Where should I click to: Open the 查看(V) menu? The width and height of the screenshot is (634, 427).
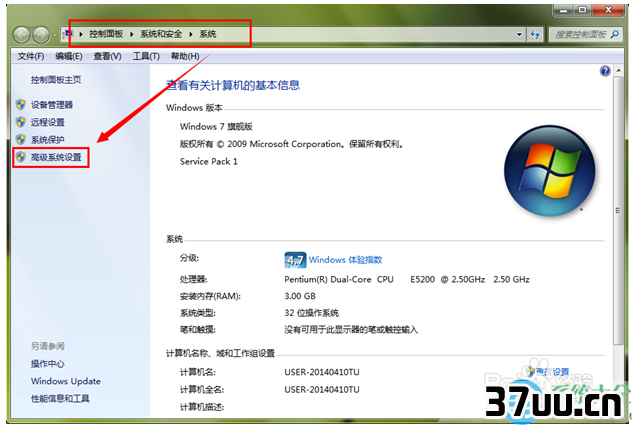point(108,56)
